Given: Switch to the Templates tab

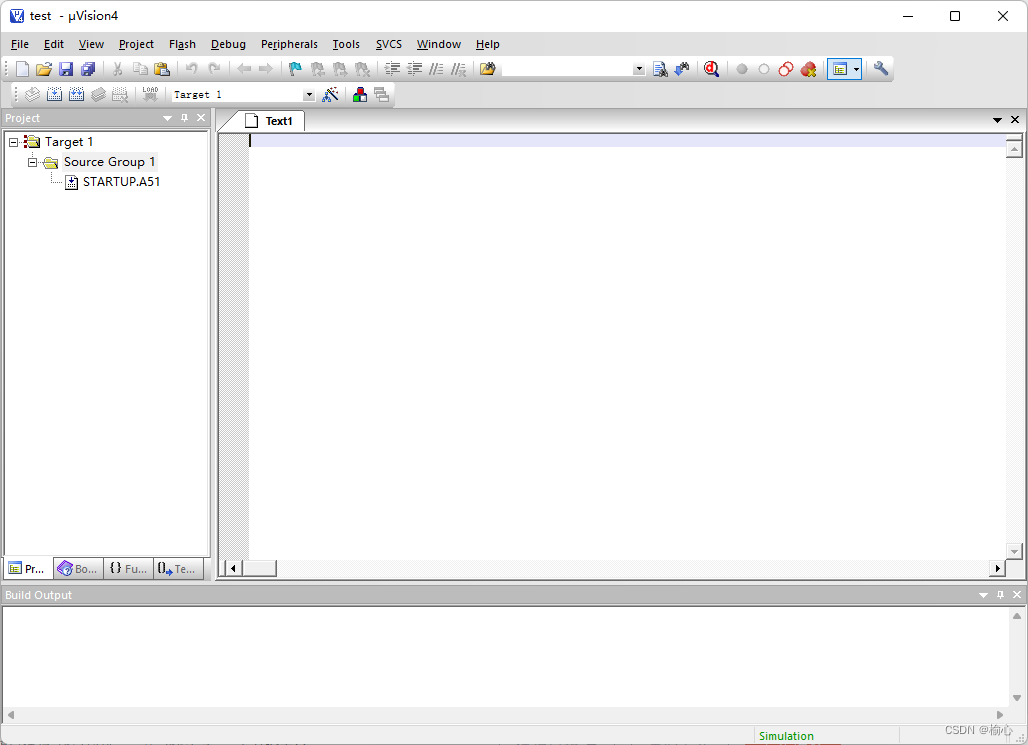Looking at the screenshot, I should tap(178, 569).
